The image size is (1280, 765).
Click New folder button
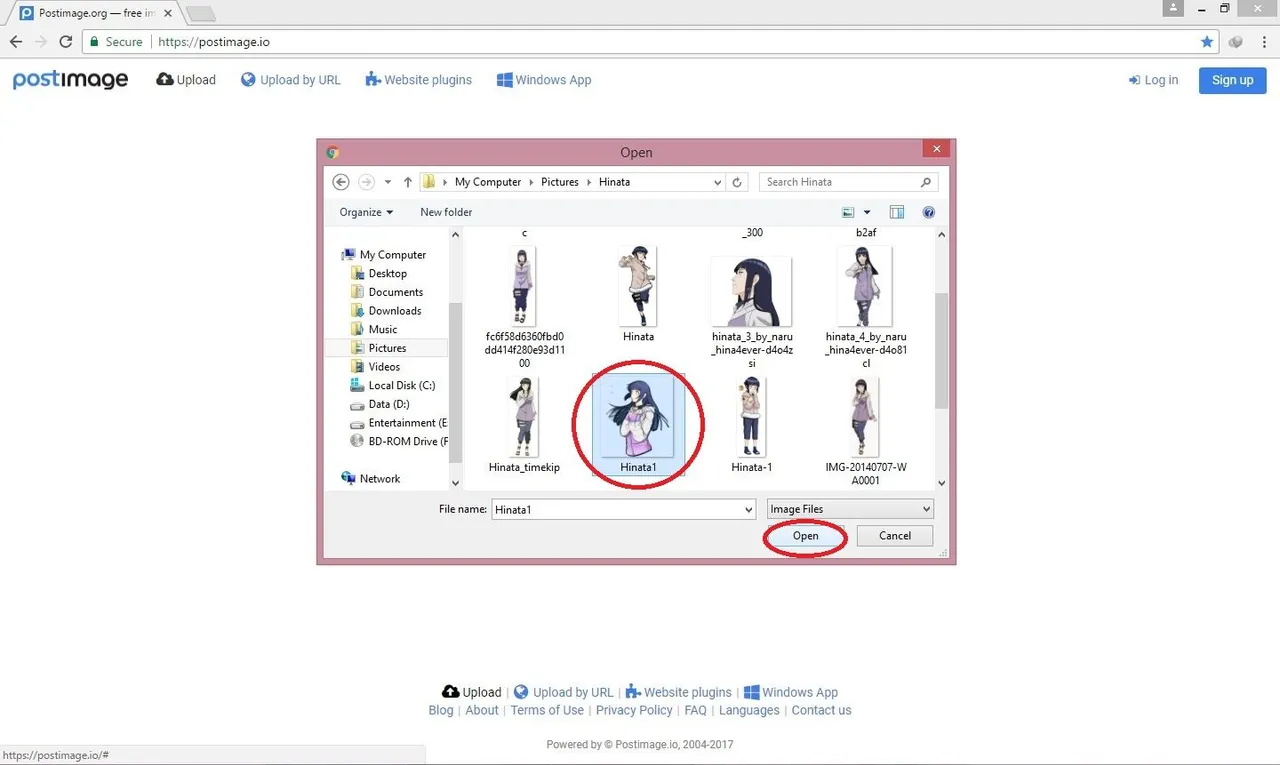pos(446,212)
